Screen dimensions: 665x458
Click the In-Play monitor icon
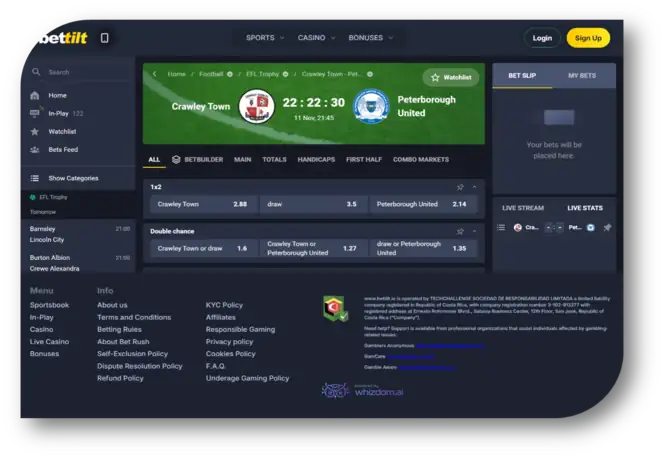(x=35, y=113)
